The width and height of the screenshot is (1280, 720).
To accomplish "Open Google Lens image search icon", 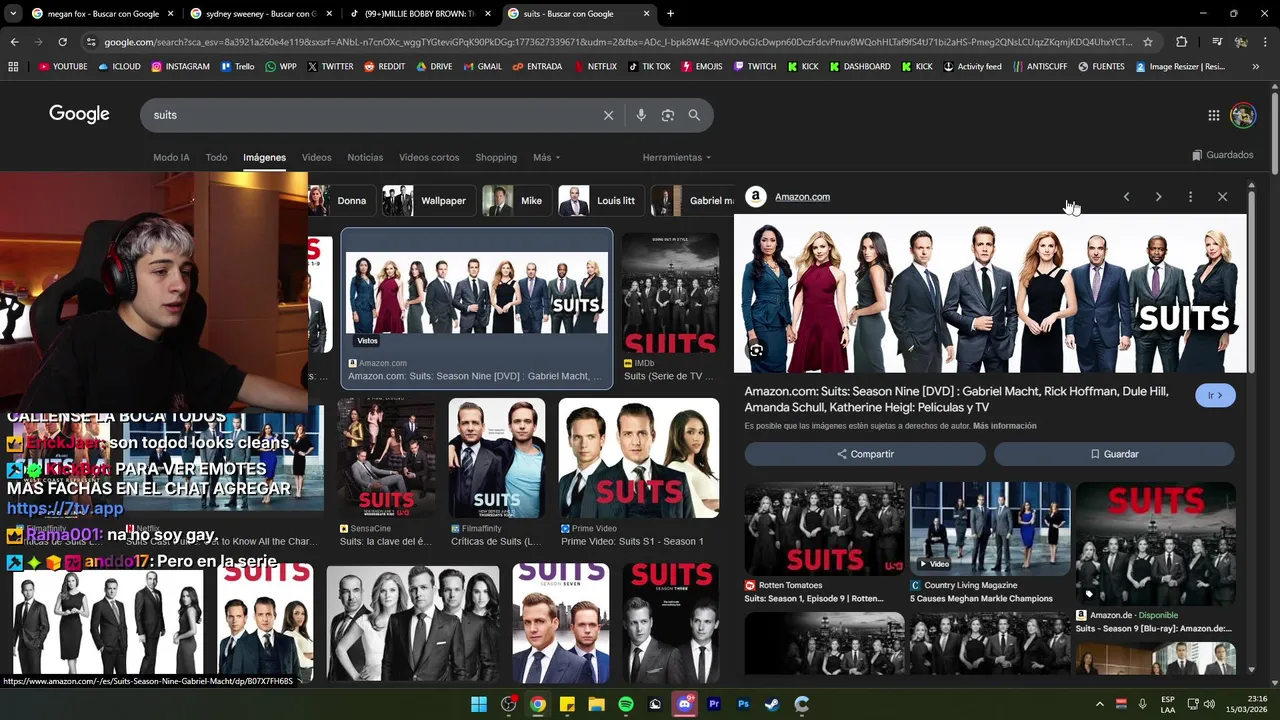I will click(668, 115).
